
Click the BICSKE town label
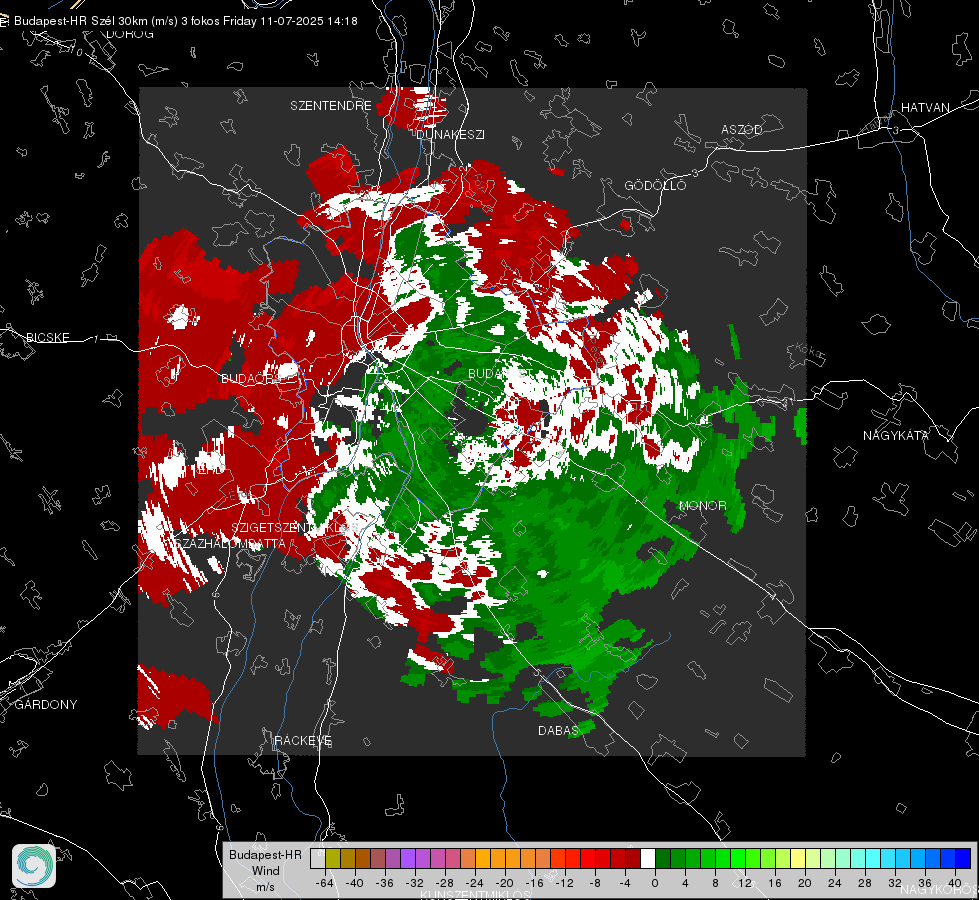47,337
